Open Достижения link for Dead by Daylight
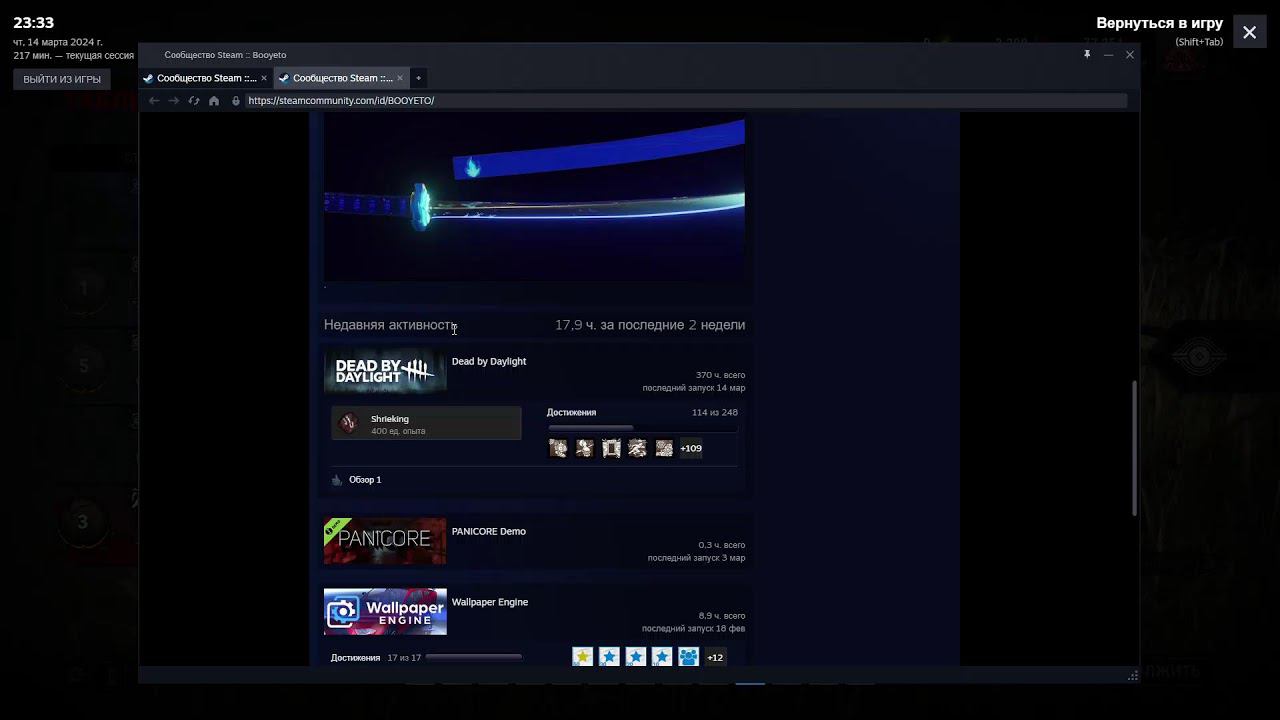1280x720 pixels. point(571,413)
